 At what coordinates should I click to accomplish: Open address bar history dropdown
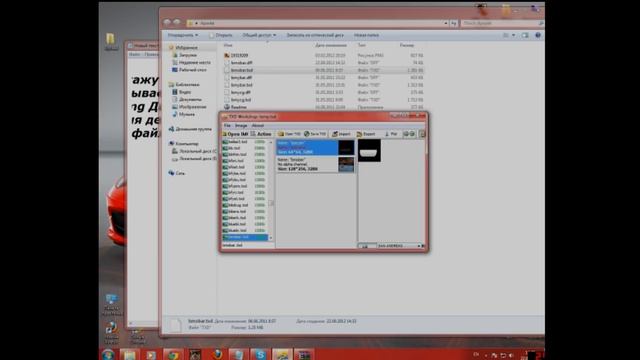point(446,23)
